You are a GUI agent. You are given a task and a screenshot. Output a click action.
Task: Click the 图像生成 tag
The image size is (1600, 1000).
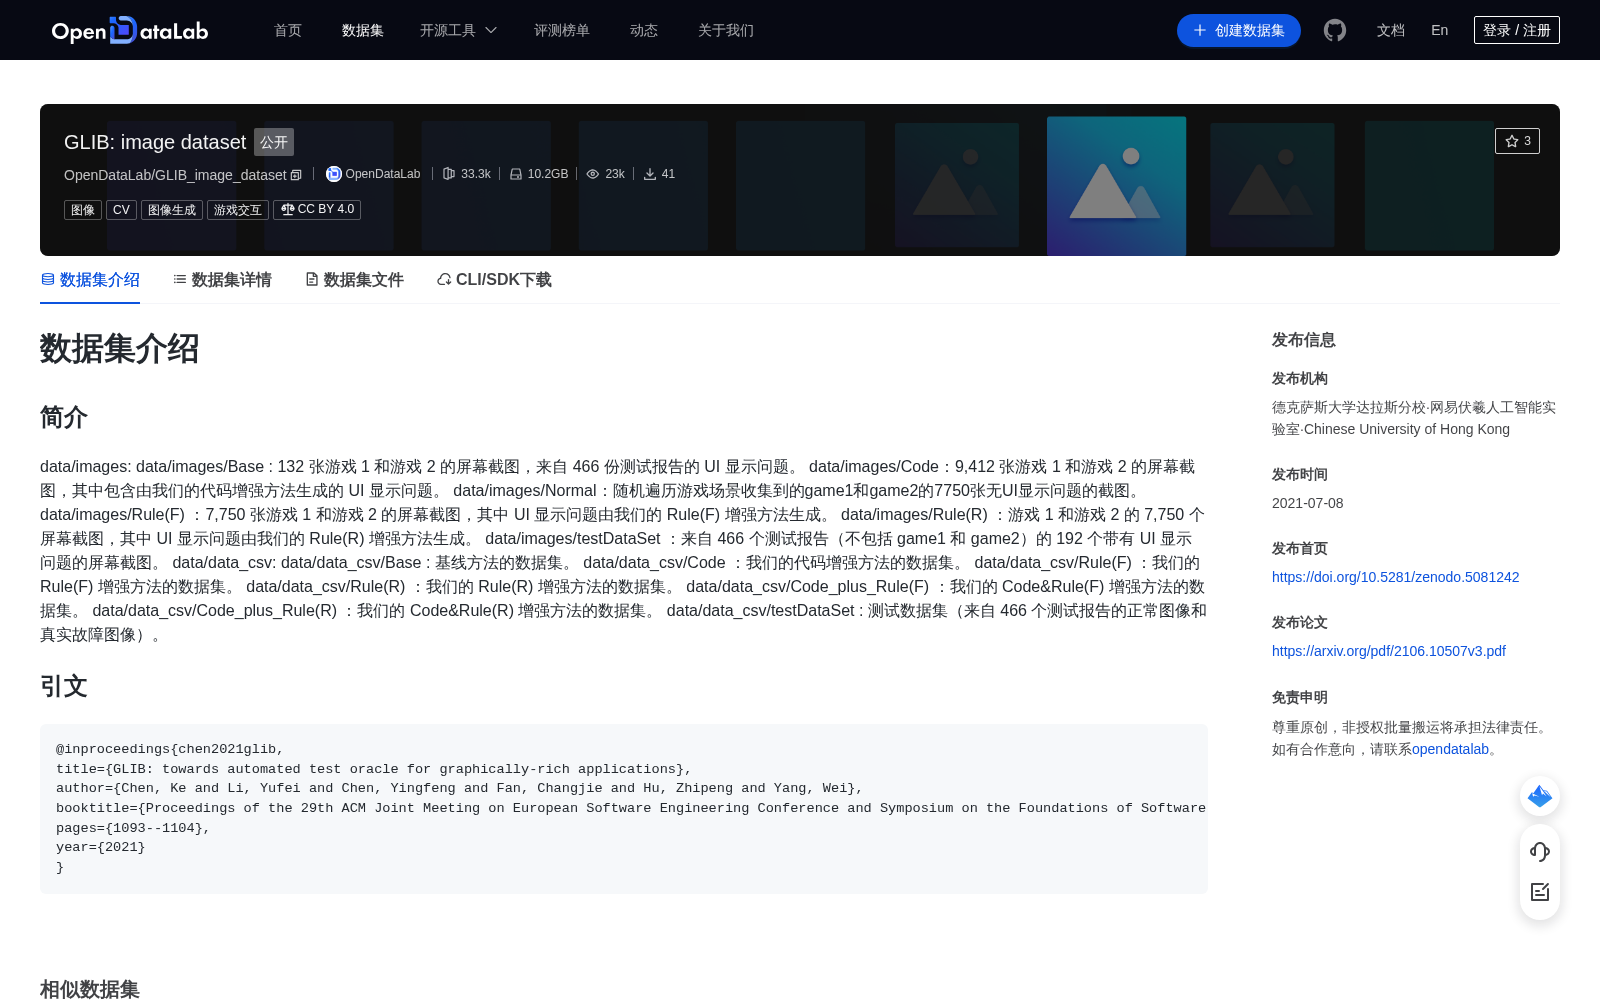(x=172, y=210)
